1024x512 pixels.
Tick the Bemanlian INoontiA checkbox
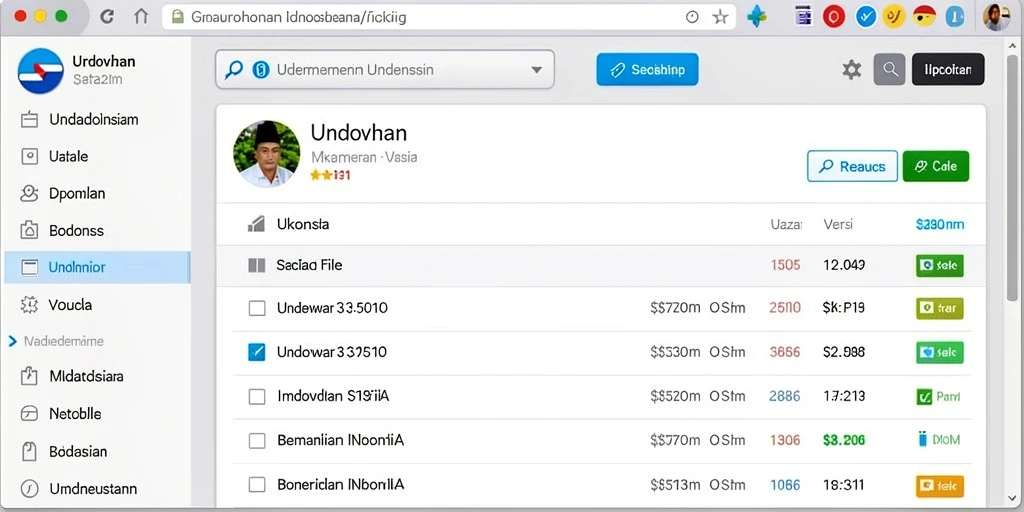(257, 441)
